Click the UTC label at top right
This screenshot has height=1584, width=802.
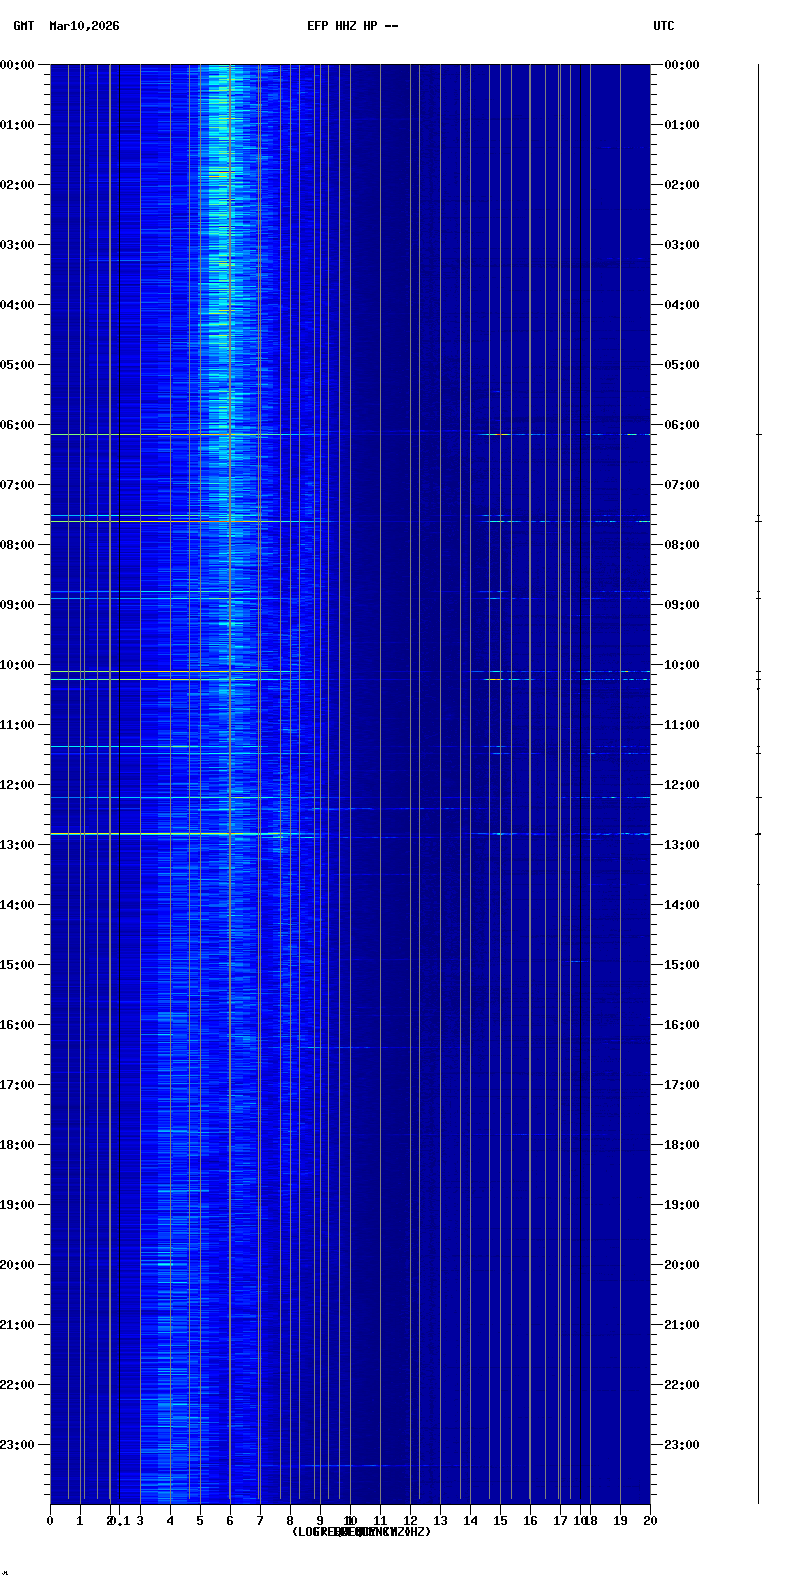tap(664, 26)
